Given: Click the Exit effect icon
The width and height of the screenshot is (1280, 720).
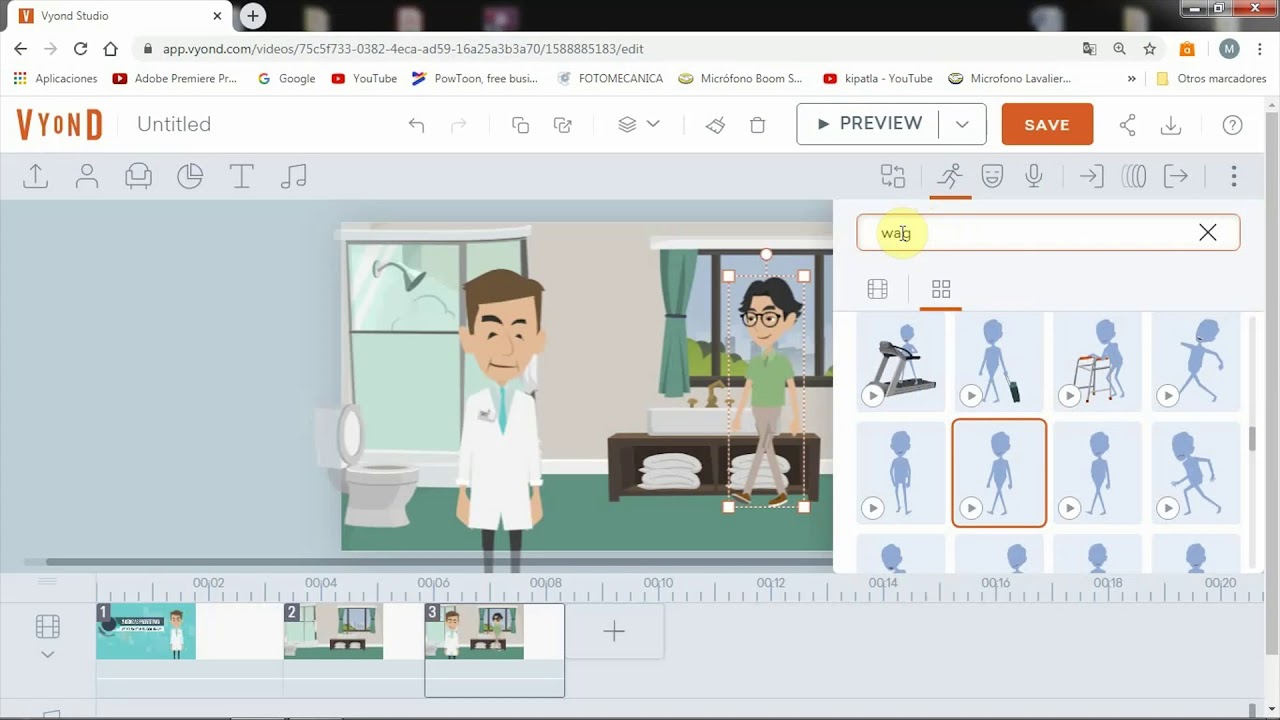Looking at the screenshot, I should [1176, 176].
